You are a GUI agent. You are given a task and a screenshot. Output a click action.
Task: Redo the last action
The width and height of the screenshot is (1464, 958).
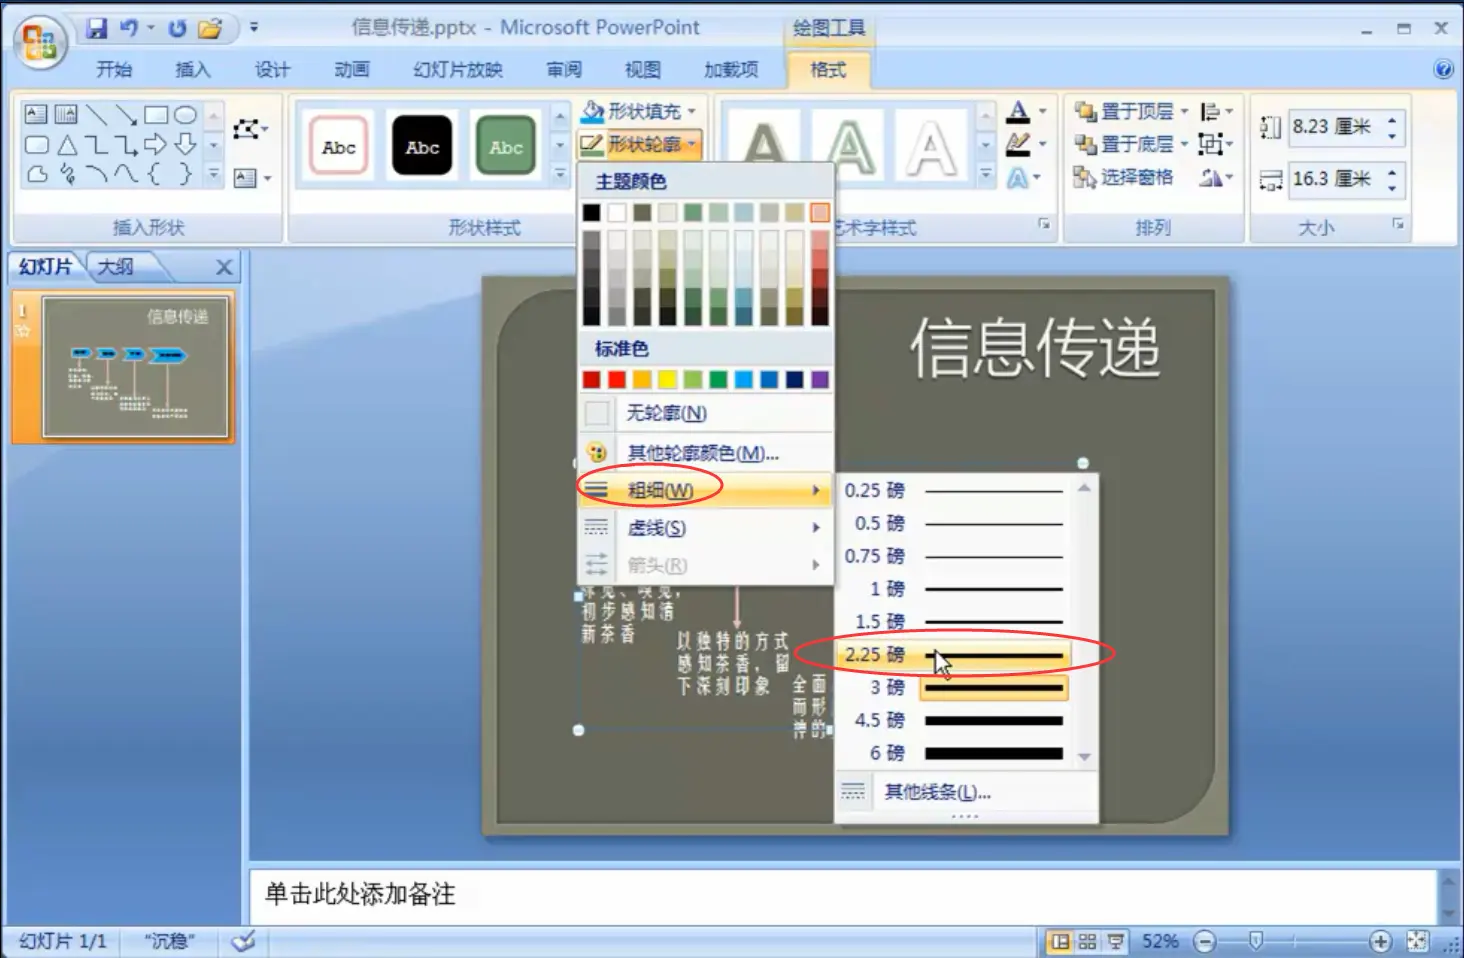point(177,28)
